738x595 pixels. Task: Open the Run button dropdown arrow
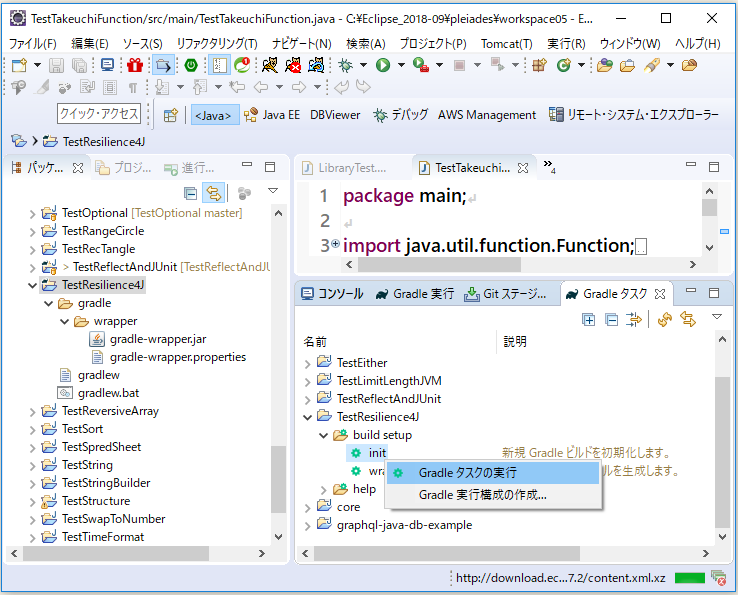[401, 65]
